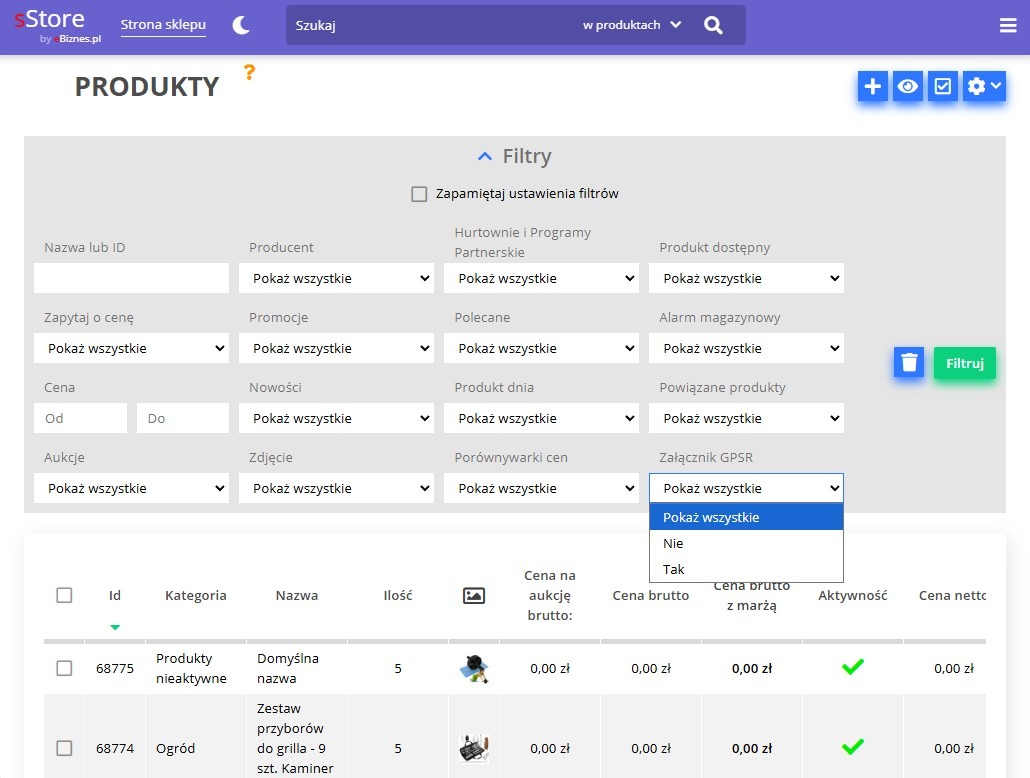Select checkbox for product 68775
Viewport: 1030px width, 778px height.
(x=64, y=668)
